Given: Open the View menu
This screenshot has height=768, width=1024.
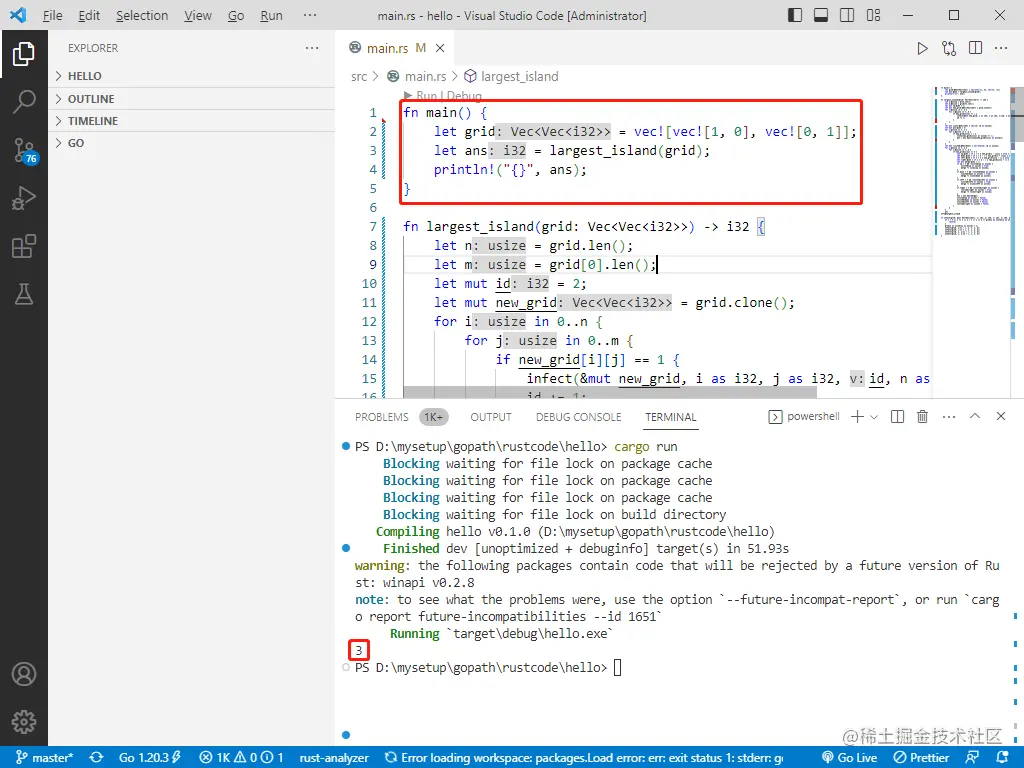Looking at the screenshot, I should [x=197, y=15].
